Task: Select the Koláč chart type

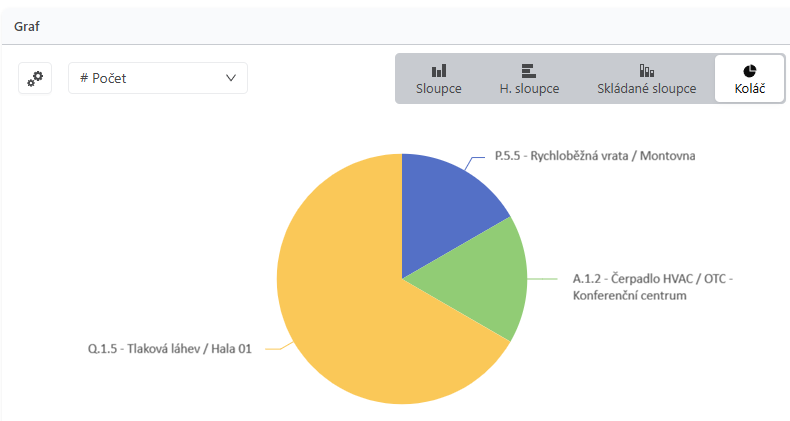Action: click(x=750, y=79)
